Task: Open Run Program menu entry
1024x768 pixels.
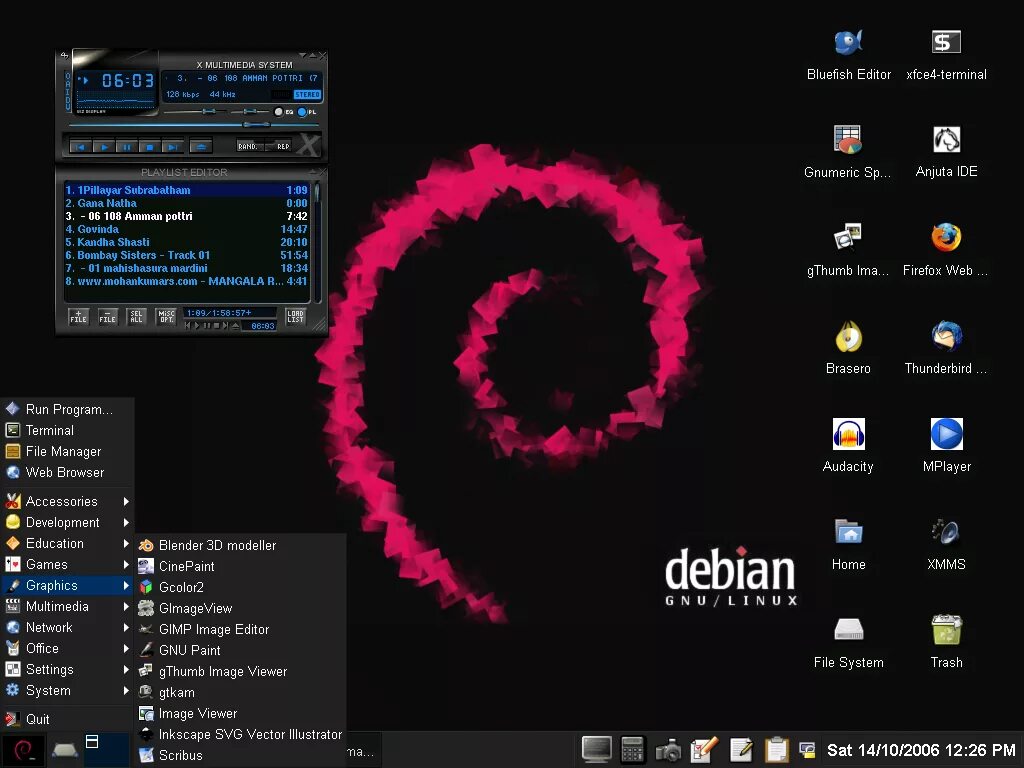Action: pos(67,409)
